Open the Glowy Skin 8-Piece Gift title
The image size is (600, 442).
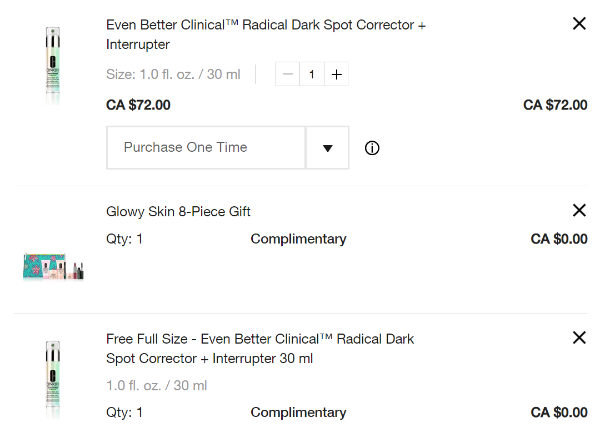click(178, 211)
